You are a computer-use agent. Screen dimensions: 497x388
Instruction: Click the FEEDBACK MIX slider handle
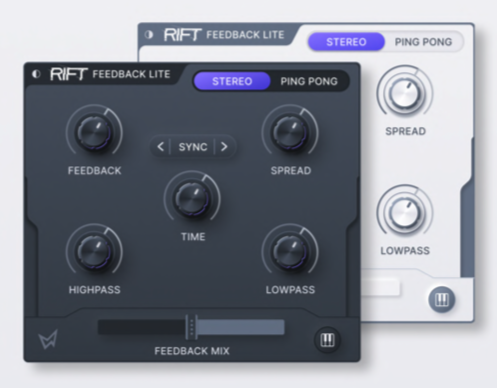pyautogui.click(x=191, y=327)
